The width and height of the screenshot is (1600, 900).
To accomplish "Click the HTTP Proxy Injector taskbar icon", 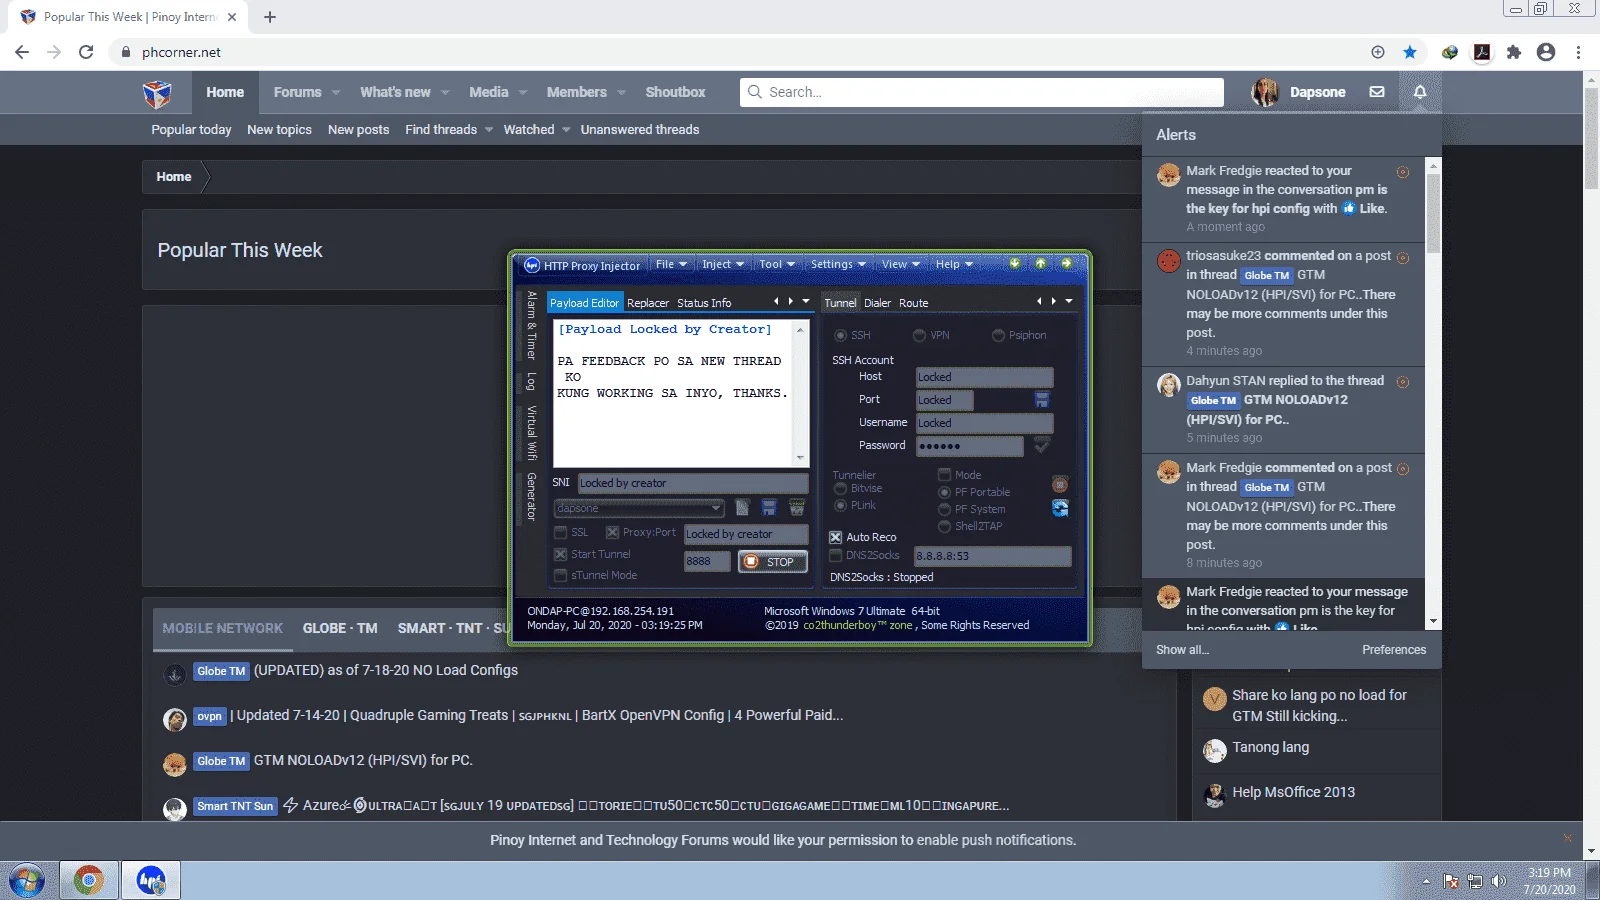I will [151, 881].
